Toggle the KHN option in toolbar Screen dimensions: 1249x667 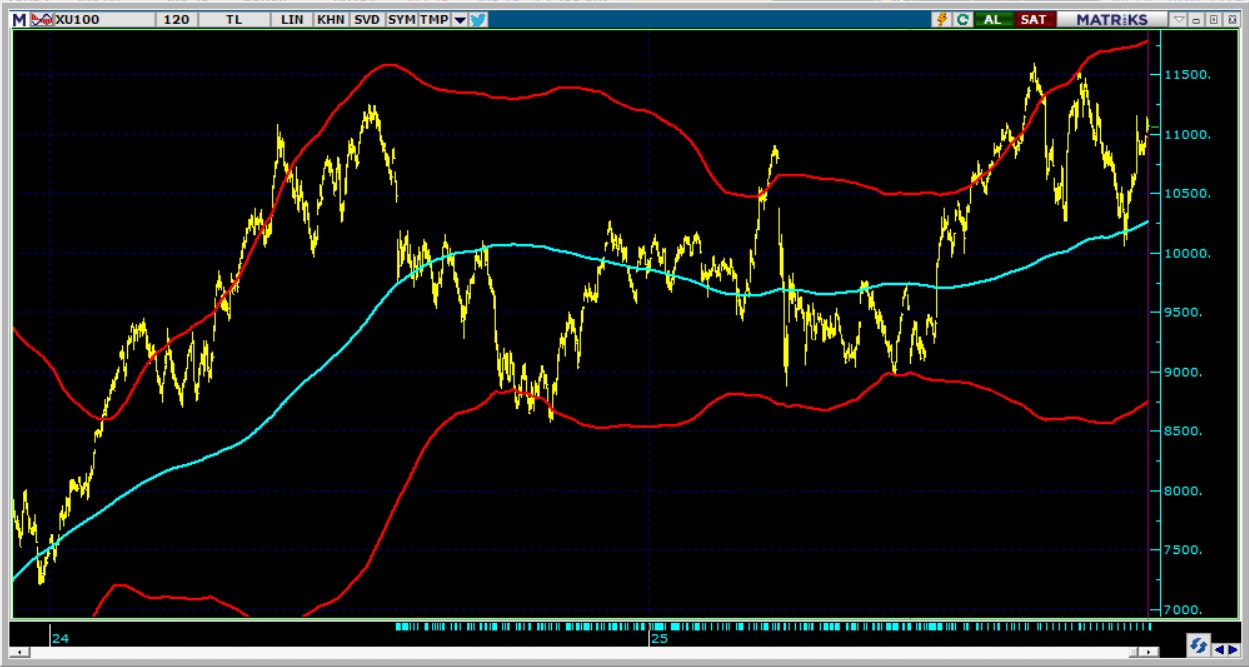330,19
